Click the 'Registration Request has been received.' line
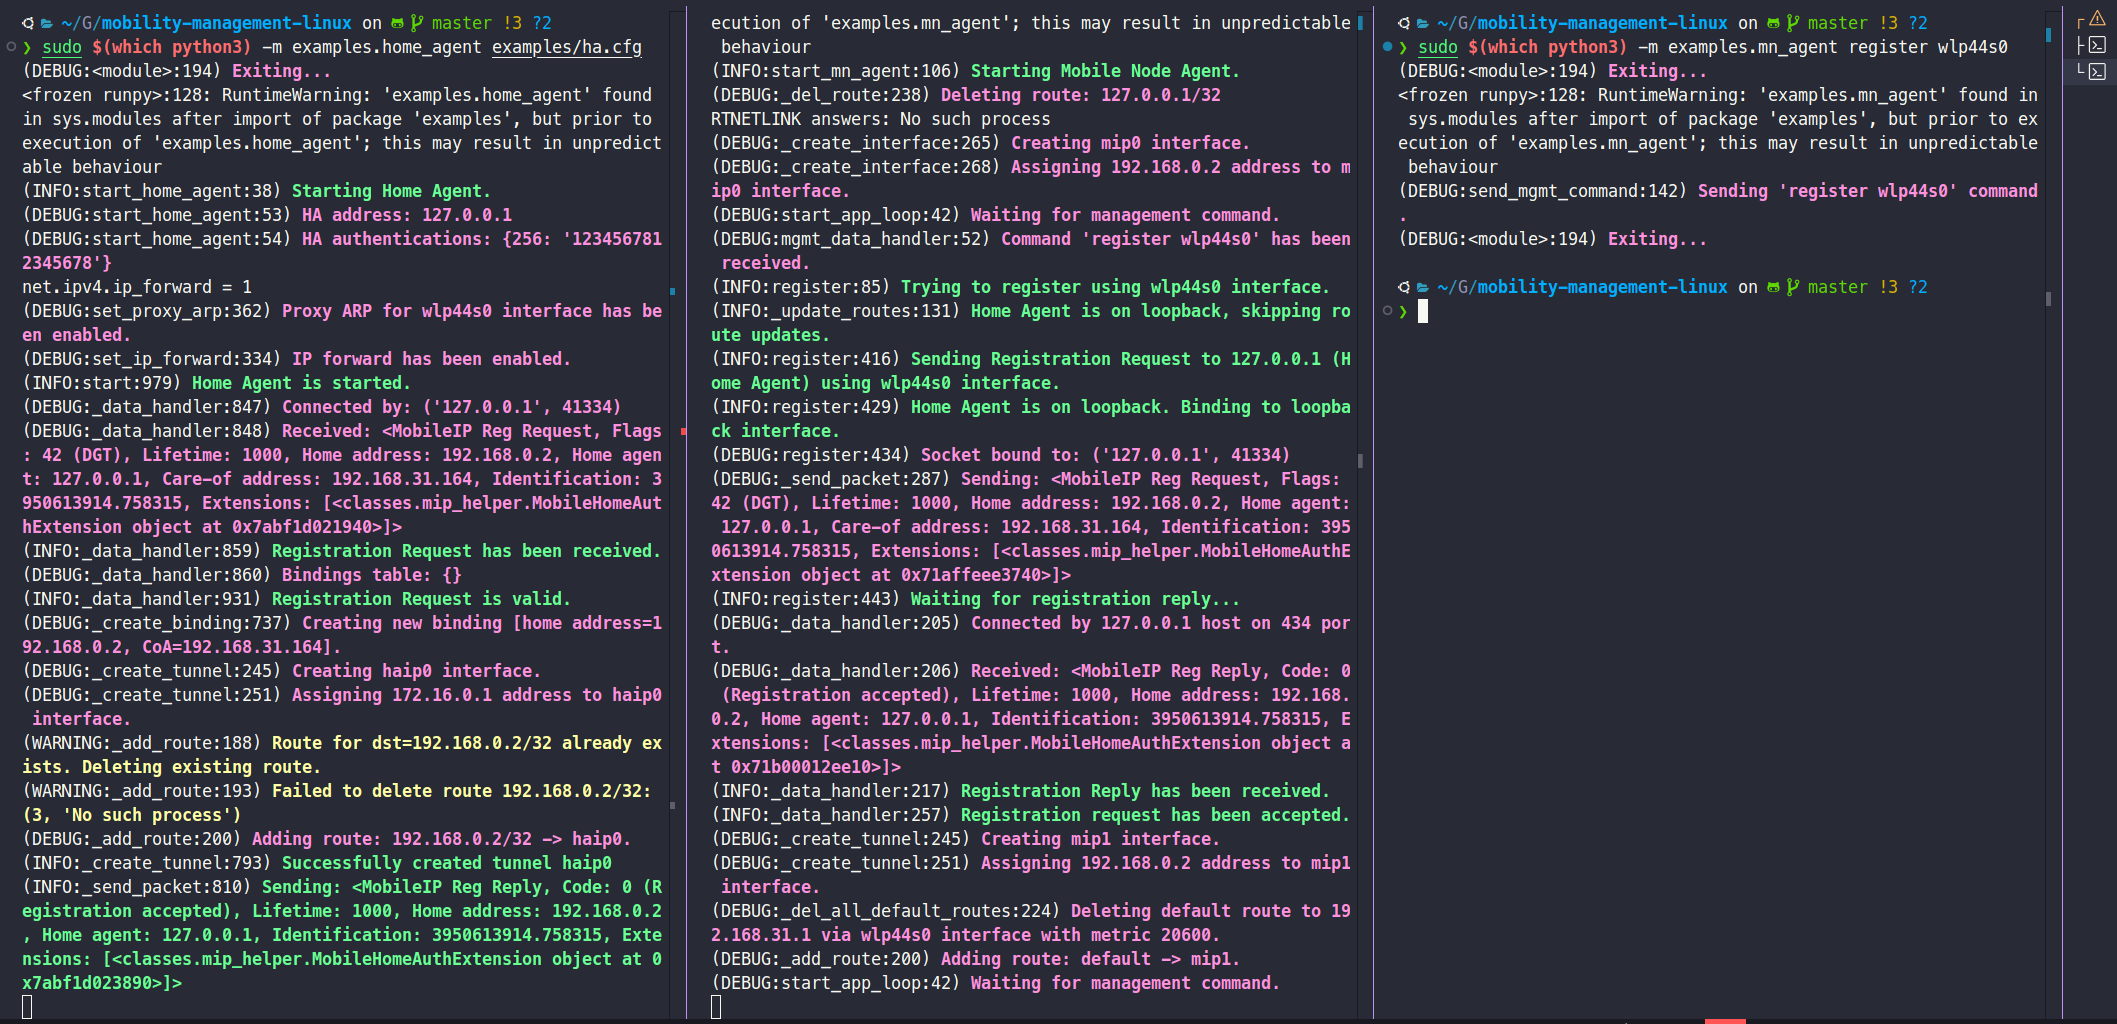The width and height of the screenshot is (2117, 1024). 342,551
